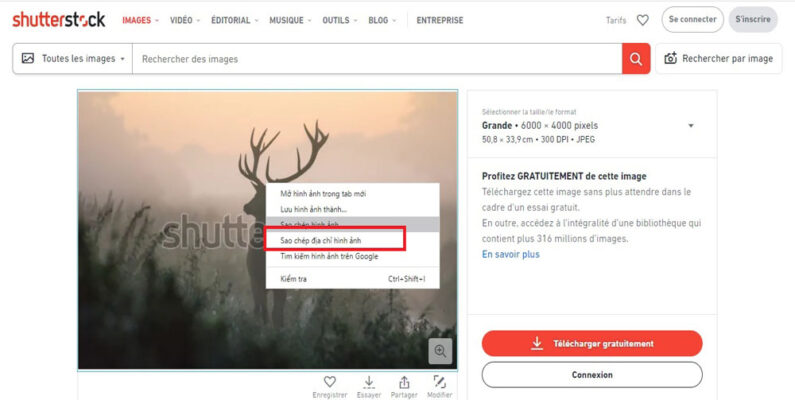Choose Kiểm tra in context menu
The height and width of the screenshot is (400, 795).
[x=294, y=278]
